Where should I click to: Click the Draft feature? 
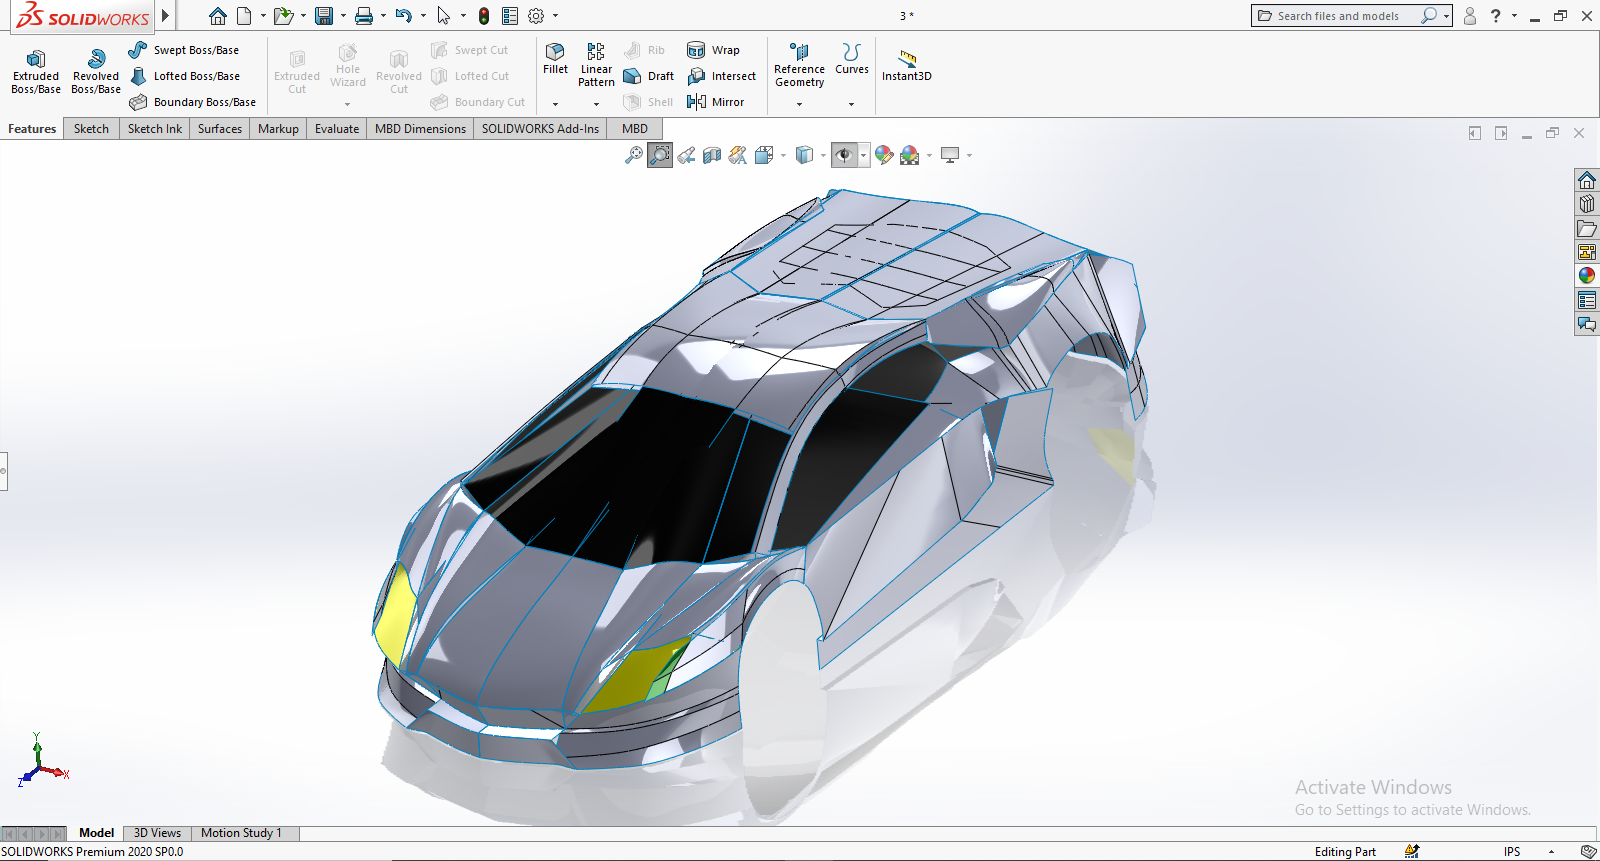point(648,76)
